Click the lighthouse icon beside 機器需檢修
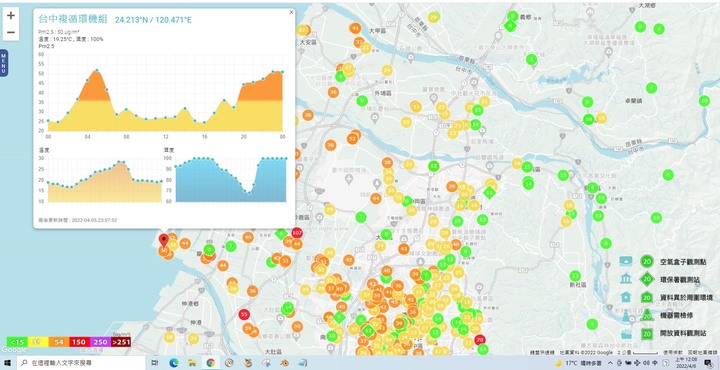720x370 pixels. (626, 315)
